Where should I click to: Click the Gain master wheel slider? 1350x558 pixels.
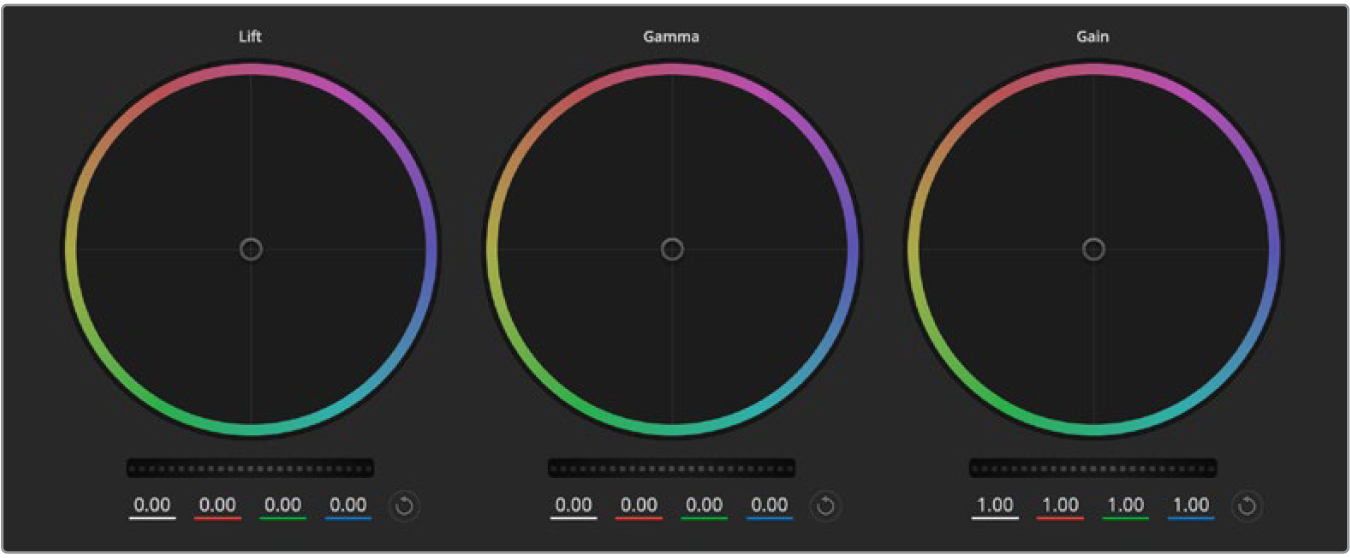tap(1092, 468)
